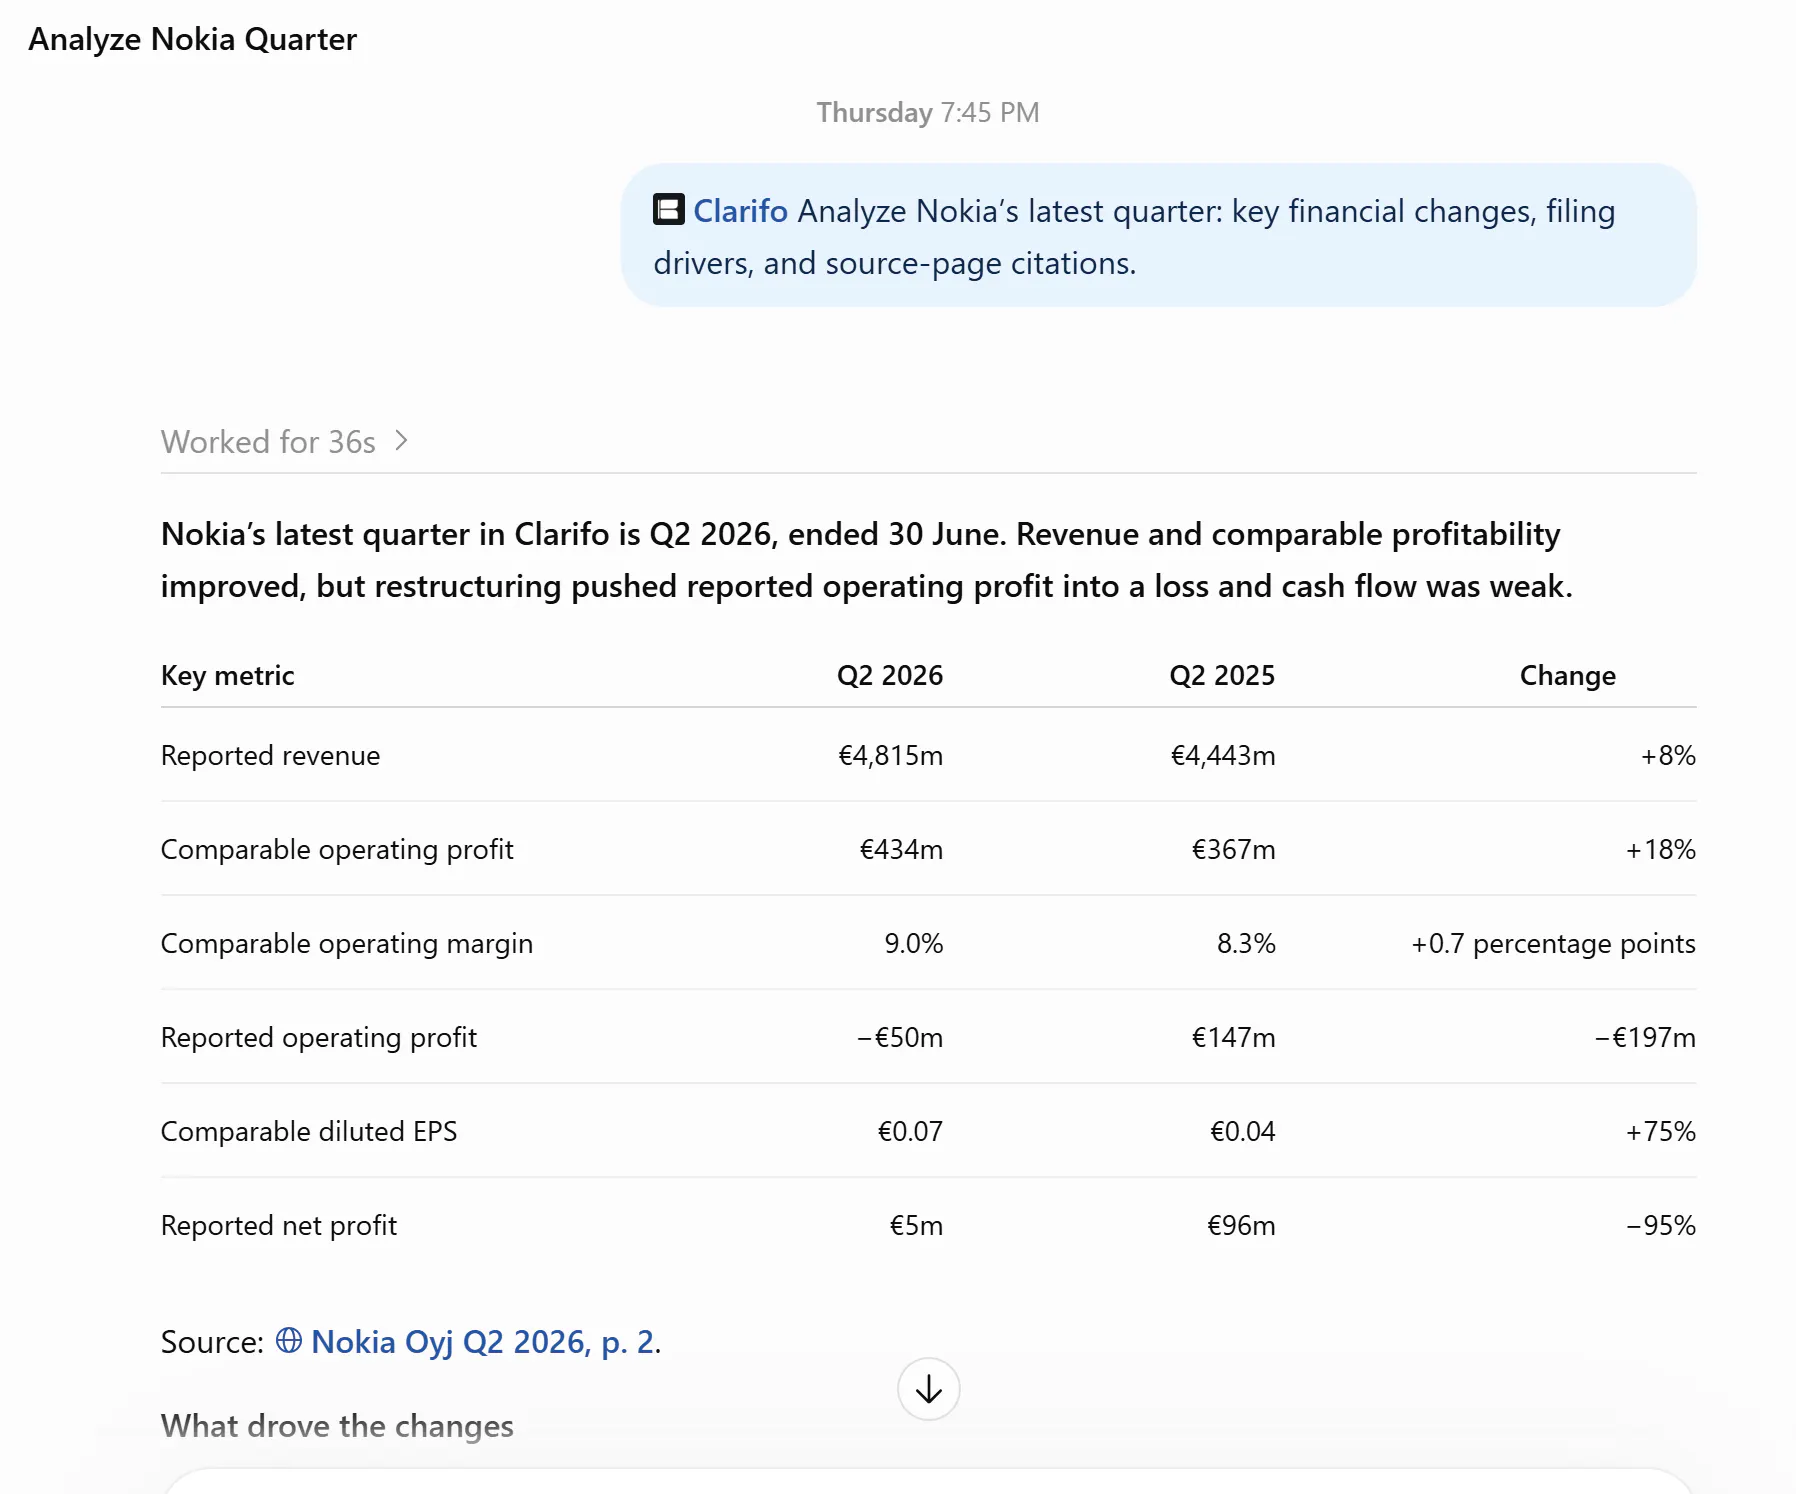Click 'Reported net profit' row label
This screenshot has width=1796, height=1494.
[x=279, y=1225]
